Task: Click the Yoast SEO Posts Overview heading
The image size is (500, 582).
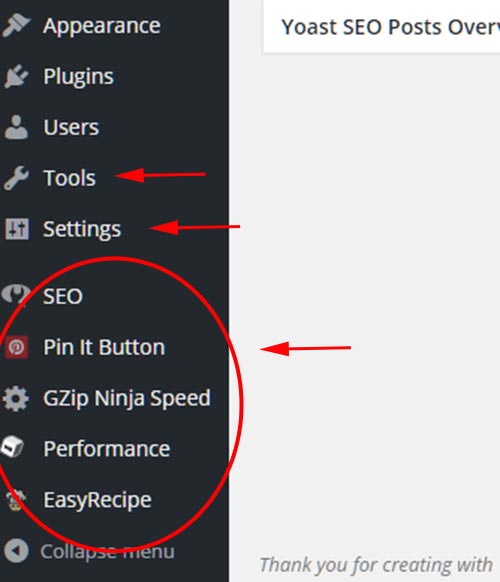Action: coord(390,27)
